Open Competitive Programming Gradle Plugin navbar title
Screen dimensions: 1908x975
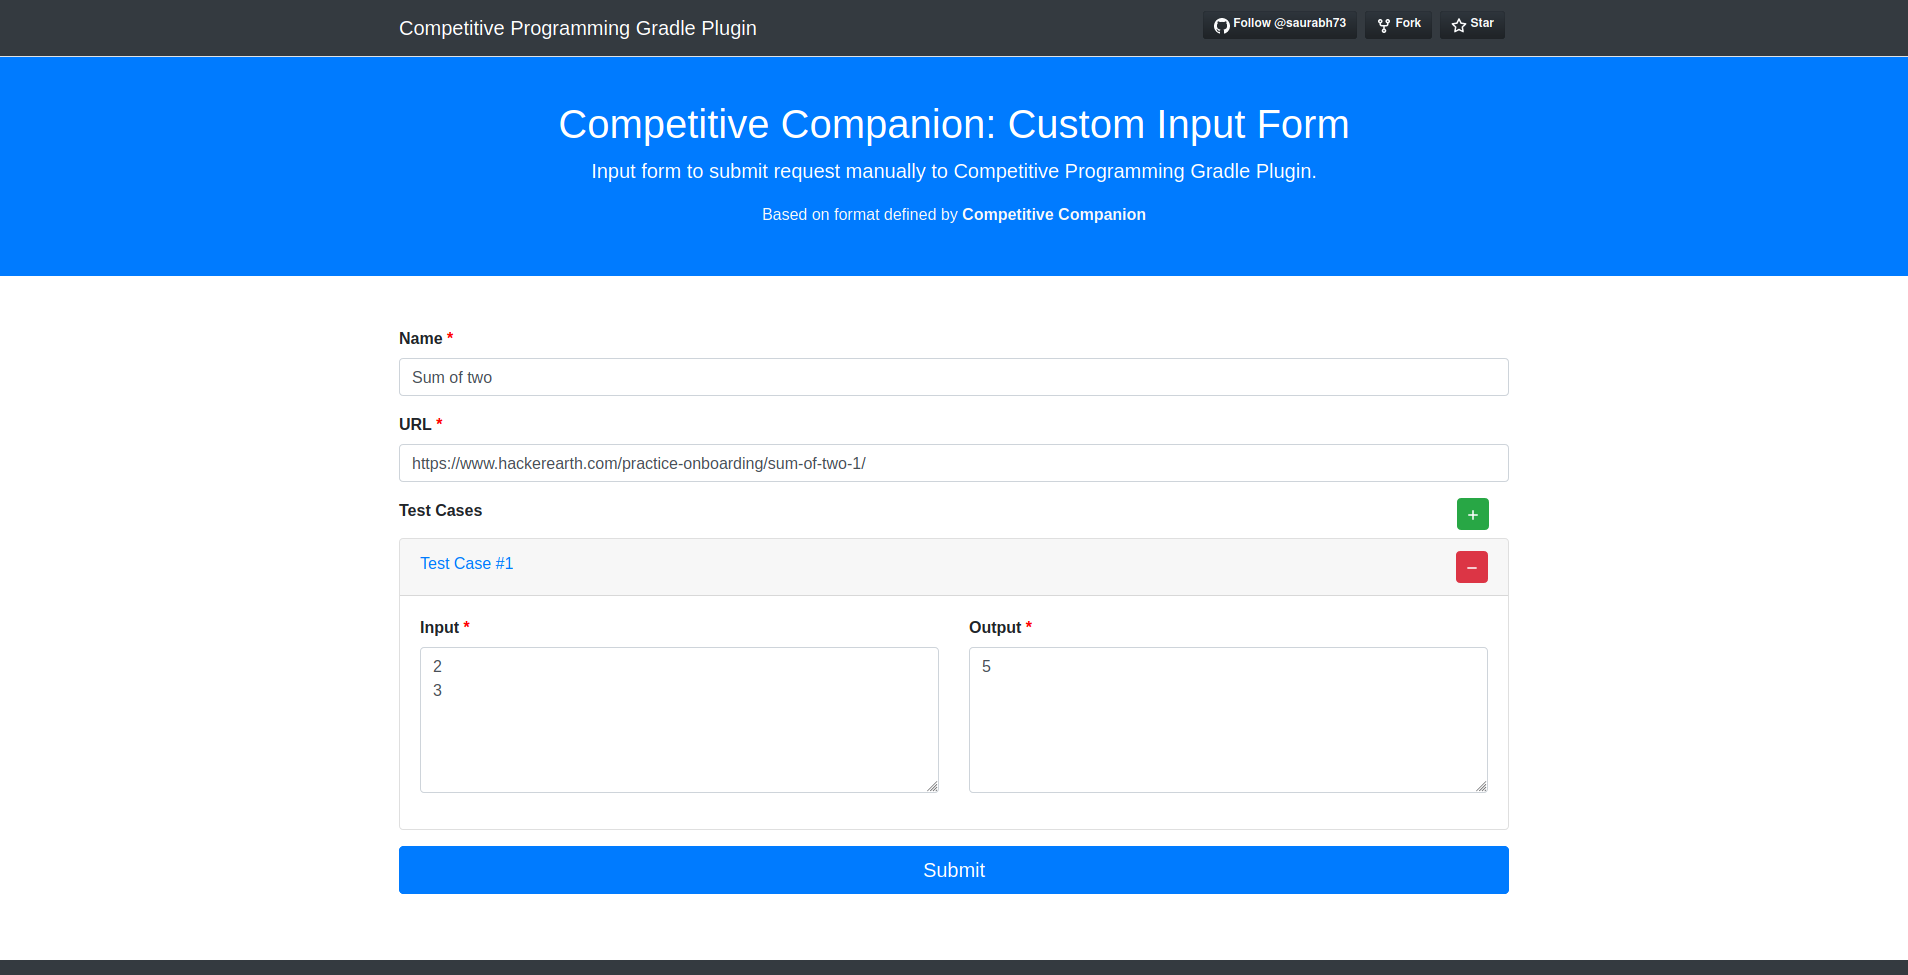[577, 28]
